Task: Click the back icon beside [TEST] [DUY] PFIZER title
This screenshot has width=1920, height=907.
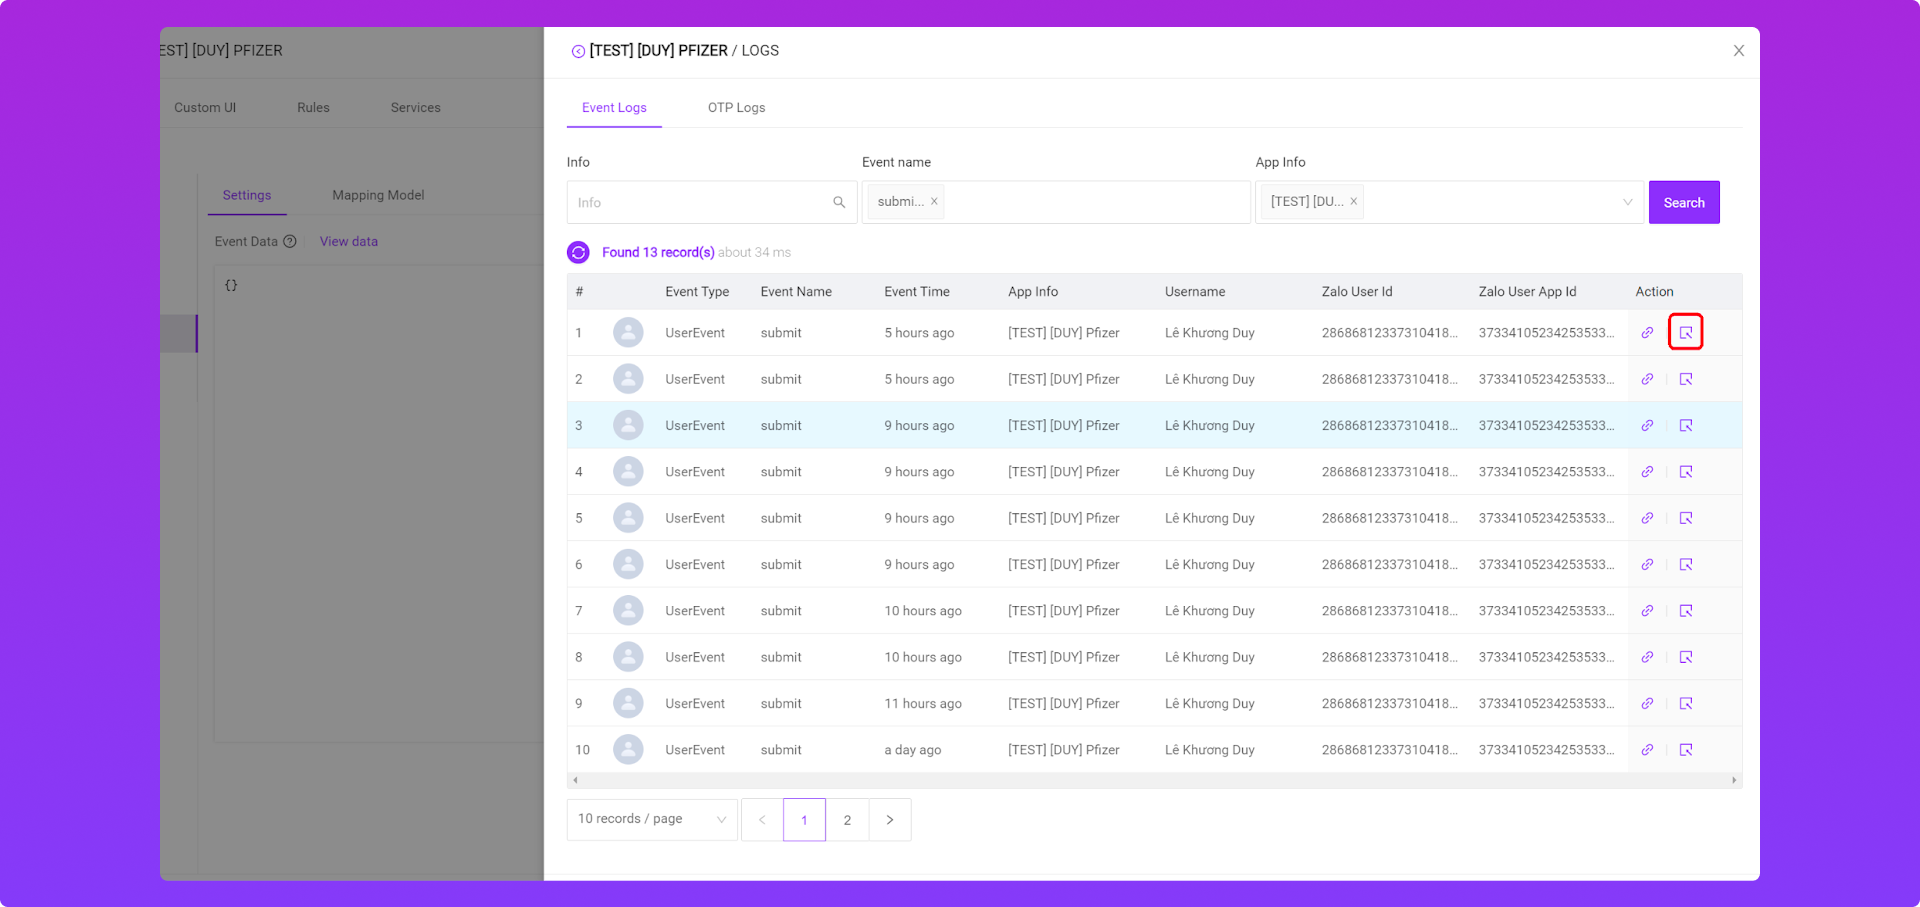Action: [578, 51]
